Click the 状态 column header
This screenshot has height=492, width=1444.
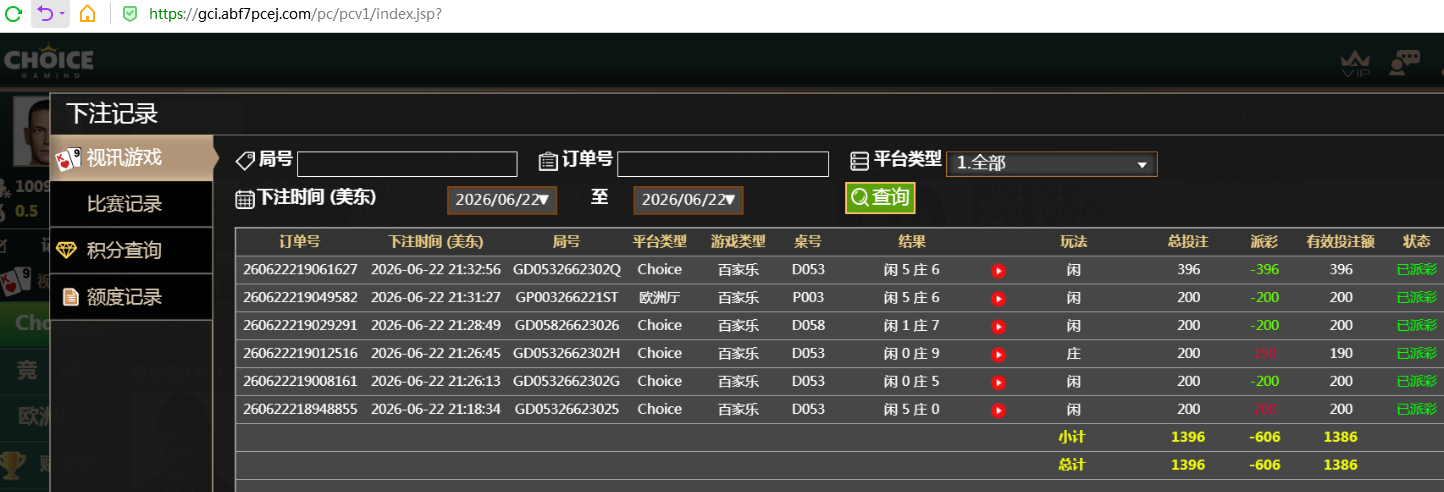1416,242
